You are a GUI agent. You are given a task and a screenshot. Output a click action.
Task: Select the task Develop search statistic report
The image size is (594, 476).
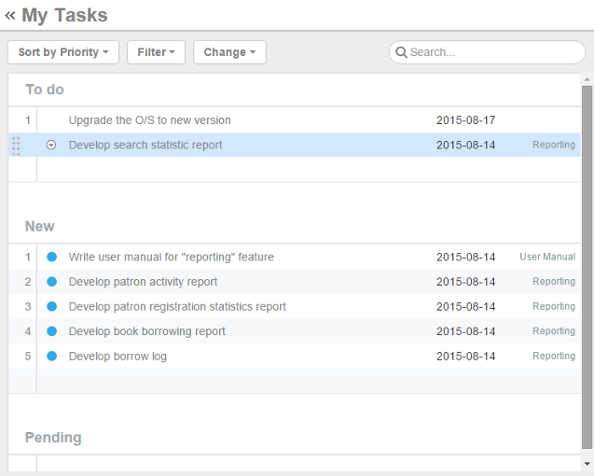click(x=145, y=145)
